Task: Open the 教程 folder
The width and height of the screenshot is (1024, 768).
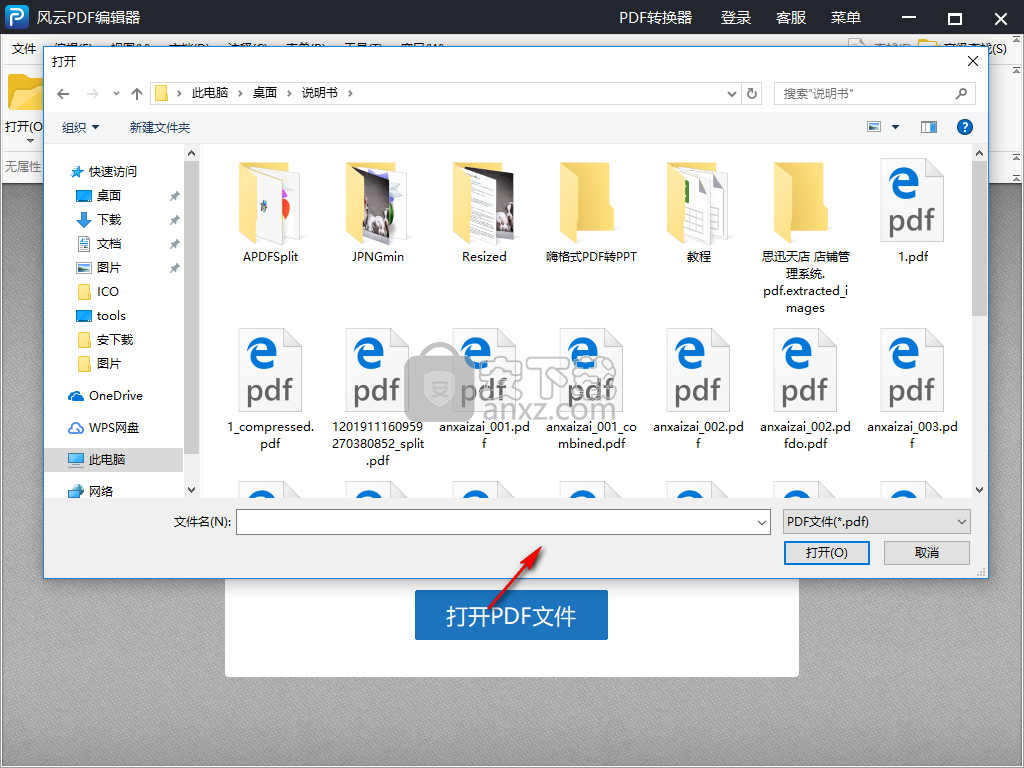Action: point(698,212)
